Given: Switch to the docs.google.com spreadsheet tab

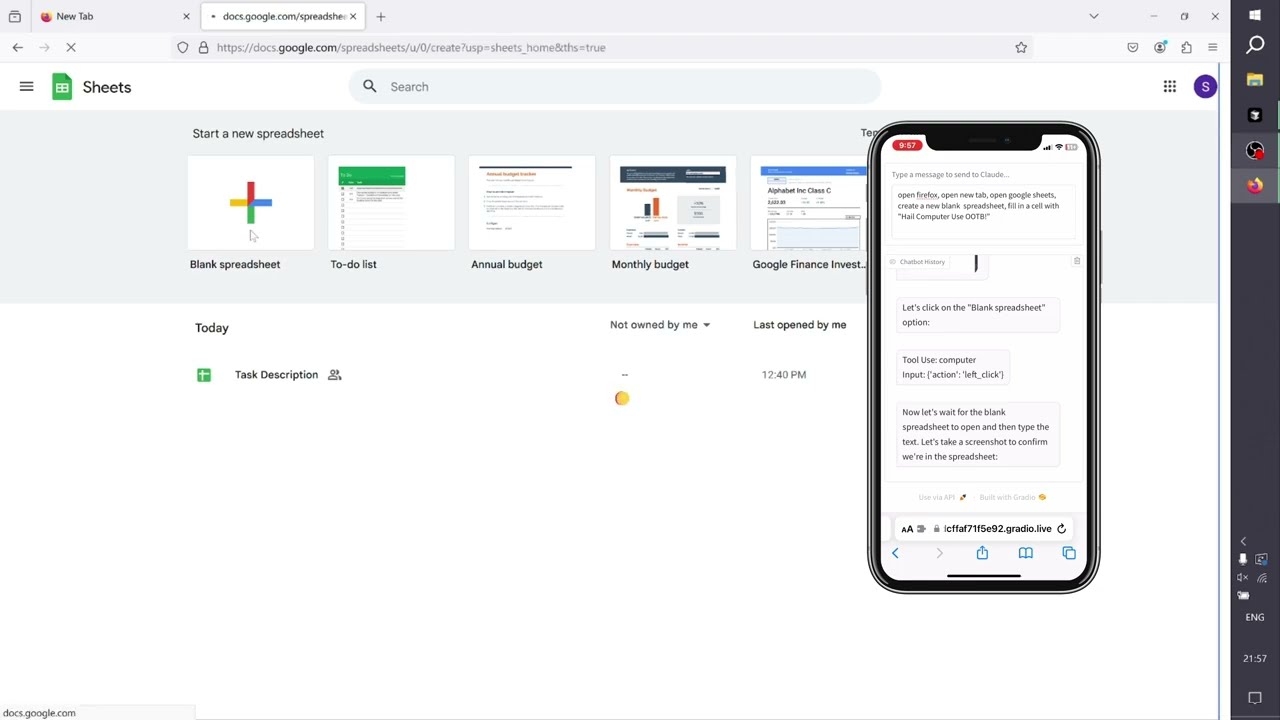Looking at the screenshot, I should click(x=282, y=16).
